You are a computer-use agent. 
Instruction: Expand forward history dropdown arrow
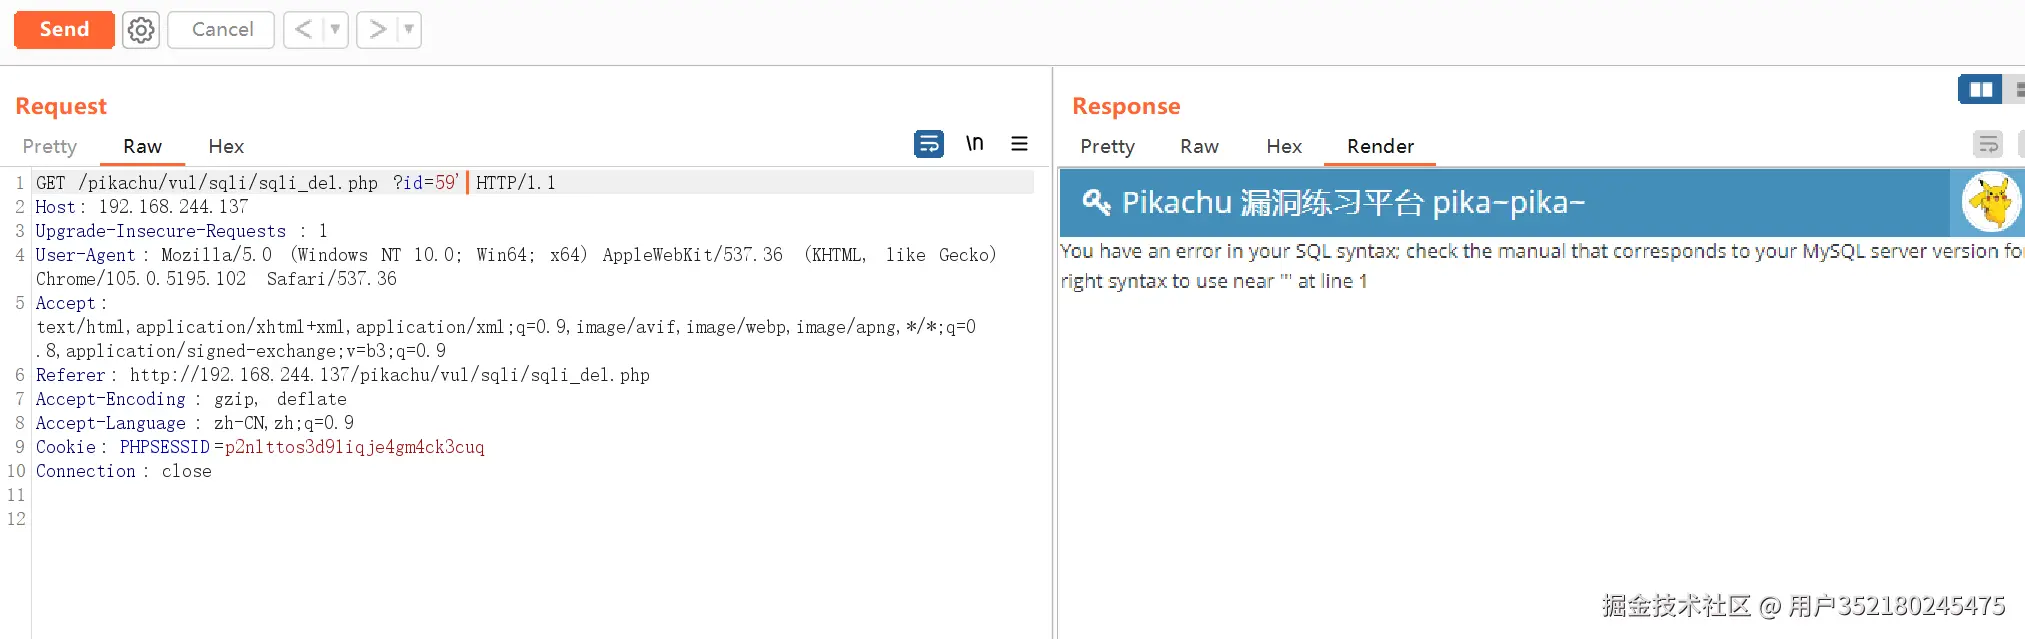[x=409, y=30]
